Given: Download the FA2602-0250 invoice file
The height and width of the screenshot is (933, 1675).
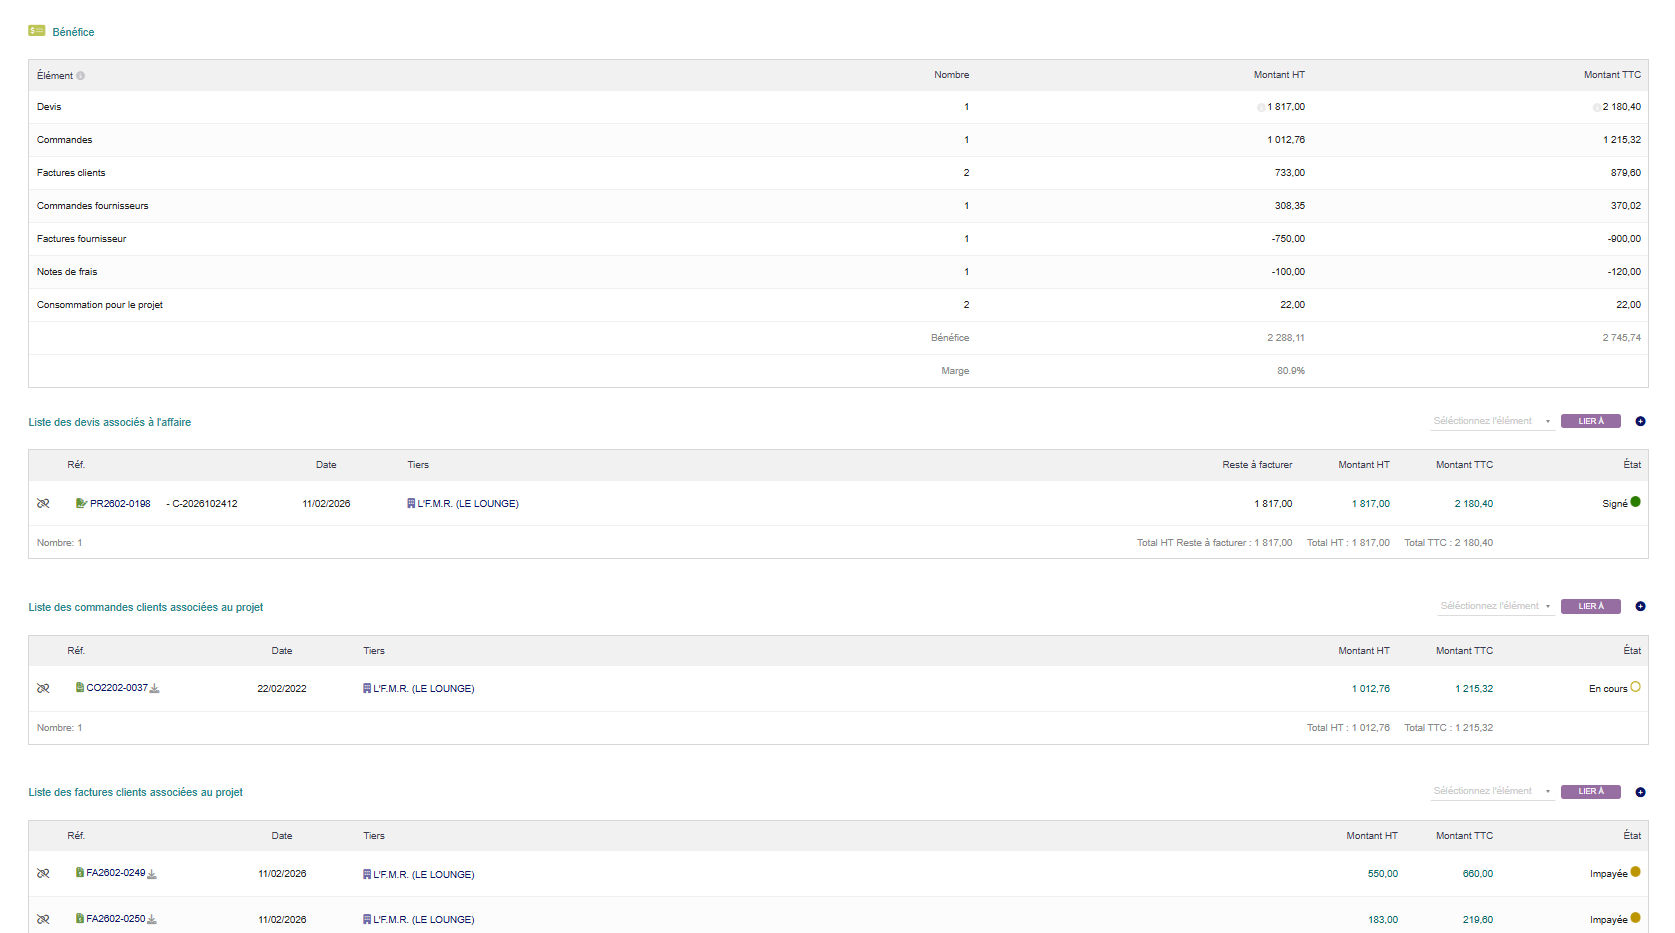Looking at the screenshot, I should pos(152,919).
